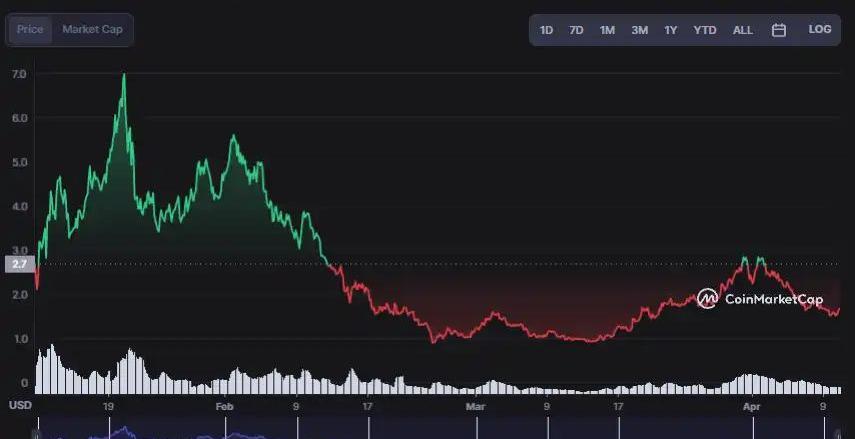855x439 pixels.
Task: Choose the YTD time range
Action: [705, 30]
